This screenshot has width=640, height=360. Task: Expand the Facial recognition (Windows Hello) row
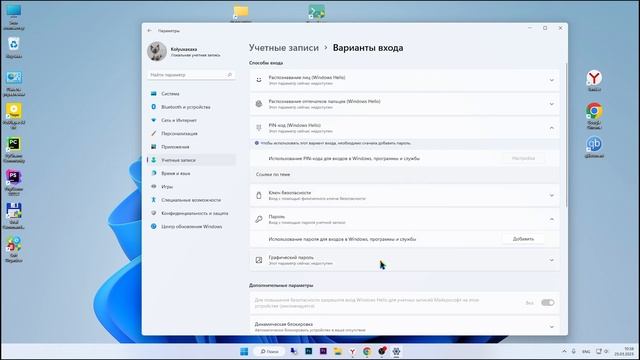[x=404, y=80]
